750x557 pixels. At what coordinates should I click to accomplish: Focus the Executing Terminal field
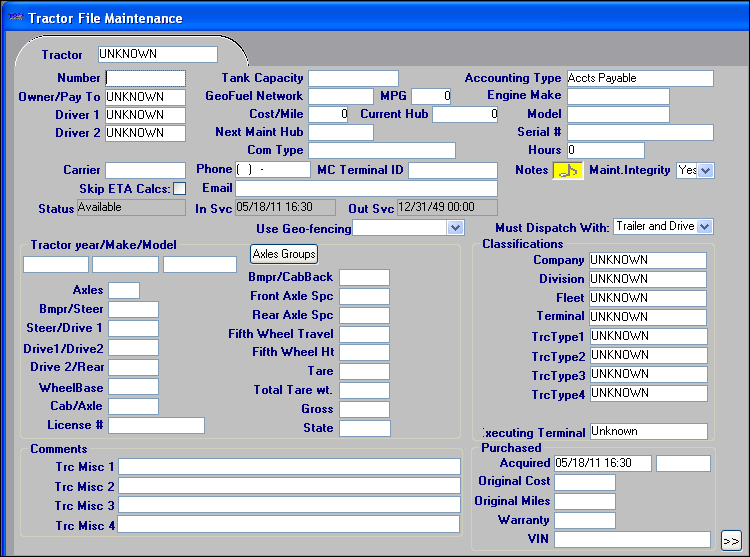click(x=647, y=432)
